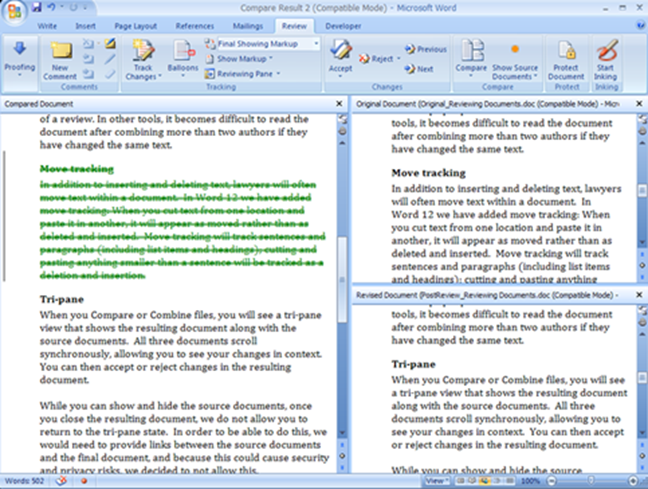The width and height of the screenshot is (648, 489).
Task: Toggle the Reviewing Pane display
Action: [x=247, y=73]
